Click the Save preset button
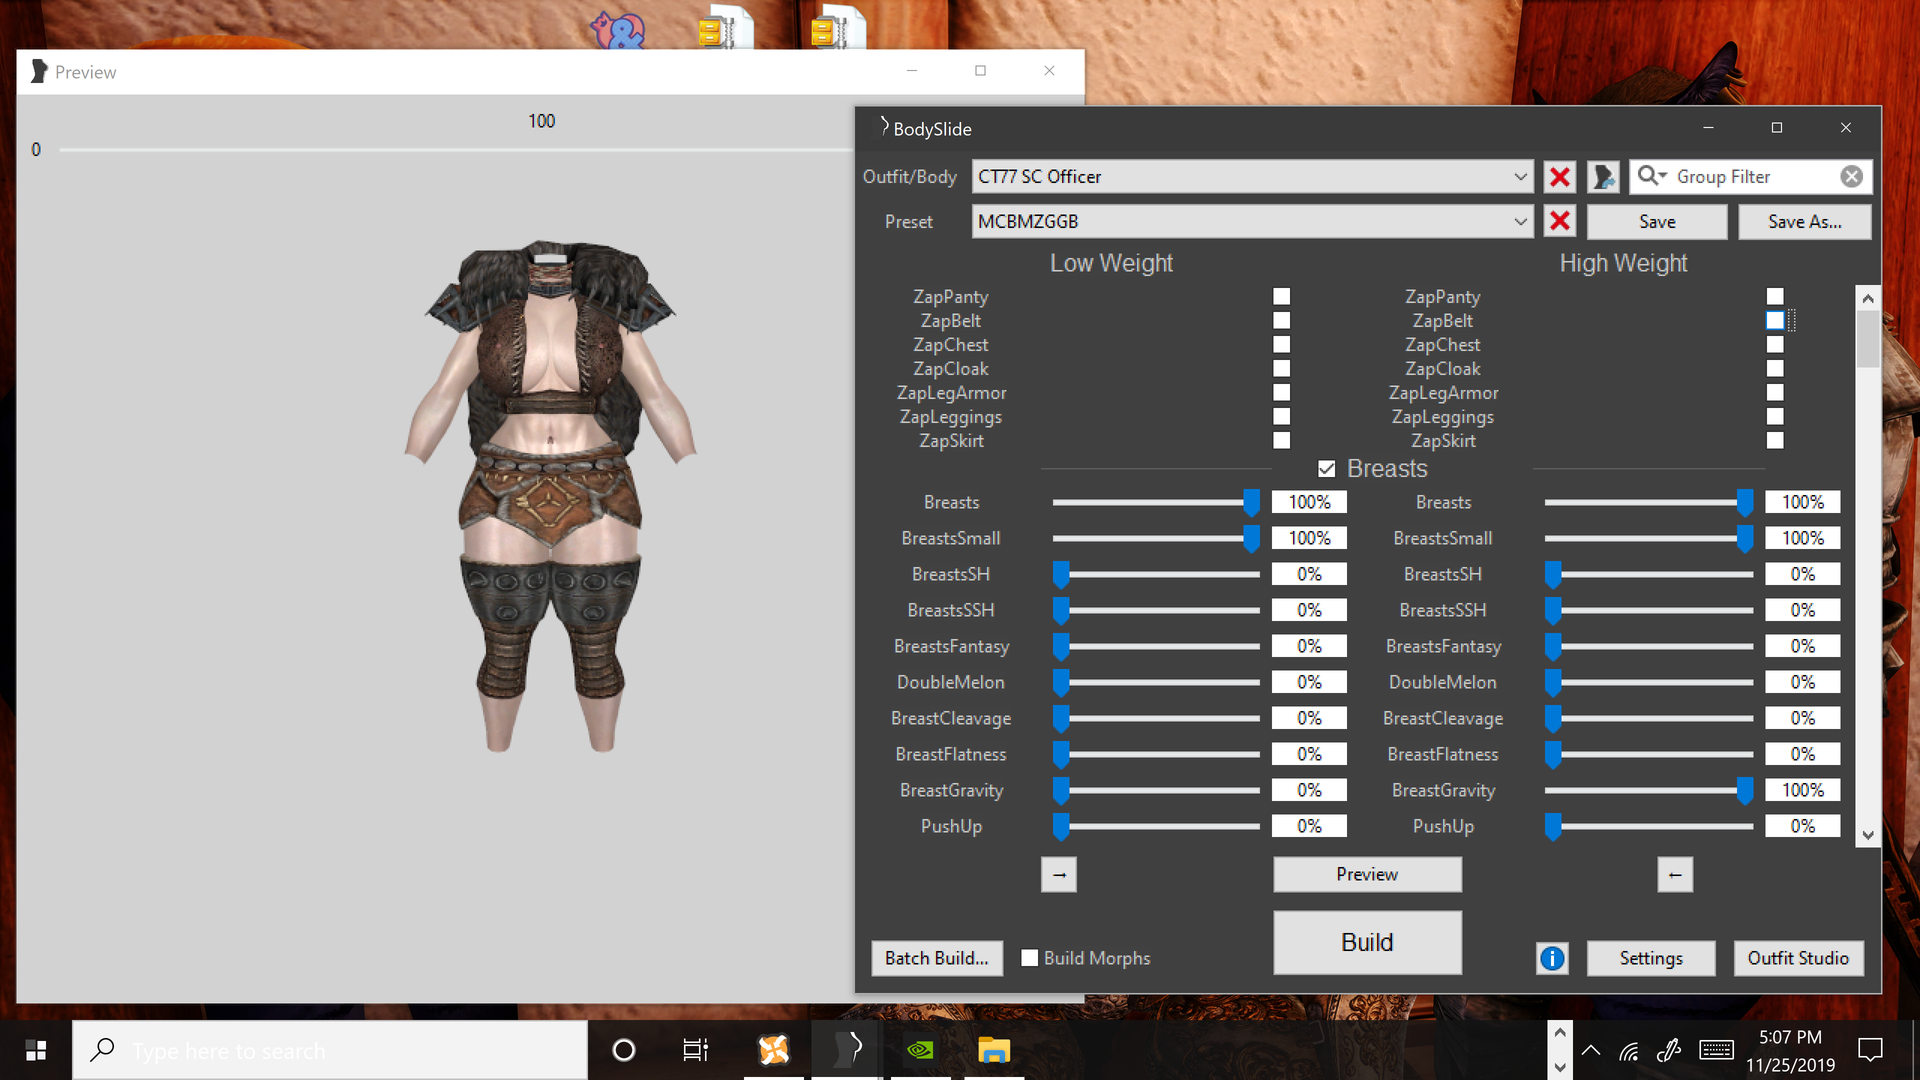This screenshot has width=1920, height=1080. pyautogui.click(x=1657, y=221)
